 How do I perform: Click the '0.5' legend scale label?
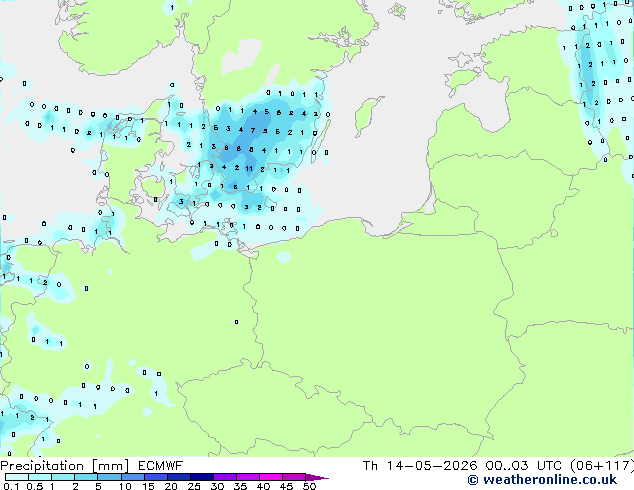pyautogui.click(x=34, y=486)
